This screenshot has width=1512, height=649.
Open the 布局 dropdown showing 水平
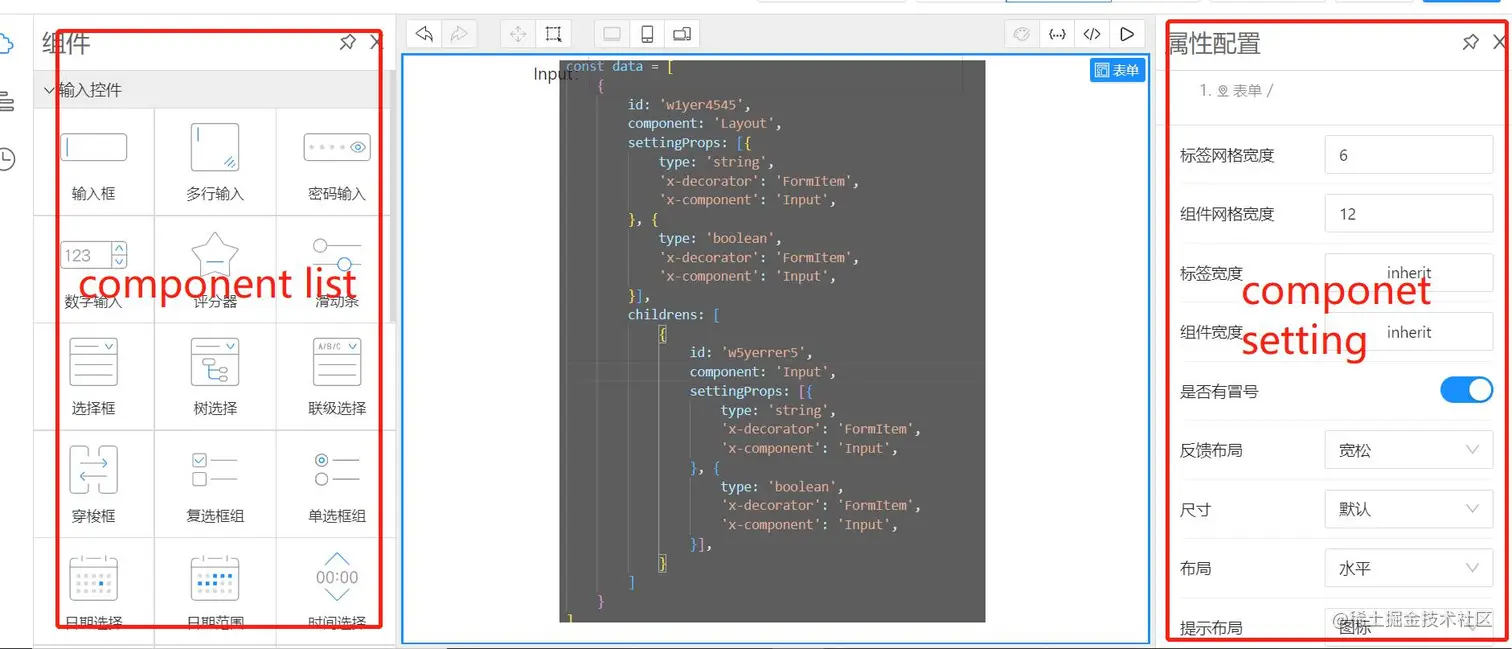coord(1408,568)
